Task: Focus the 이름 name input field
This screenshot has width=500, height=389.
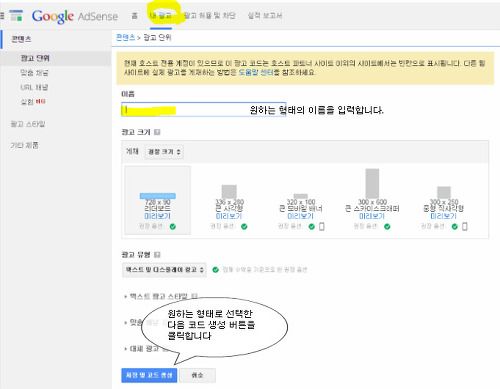Action: tap(204, 110)
